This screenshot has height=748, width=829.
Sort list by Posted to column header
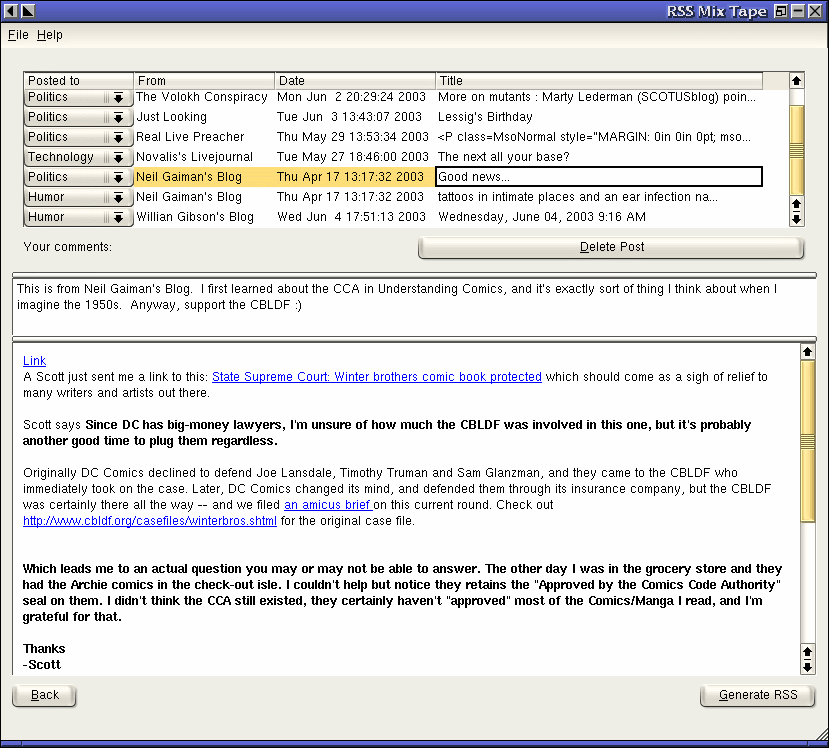point(78,81)
